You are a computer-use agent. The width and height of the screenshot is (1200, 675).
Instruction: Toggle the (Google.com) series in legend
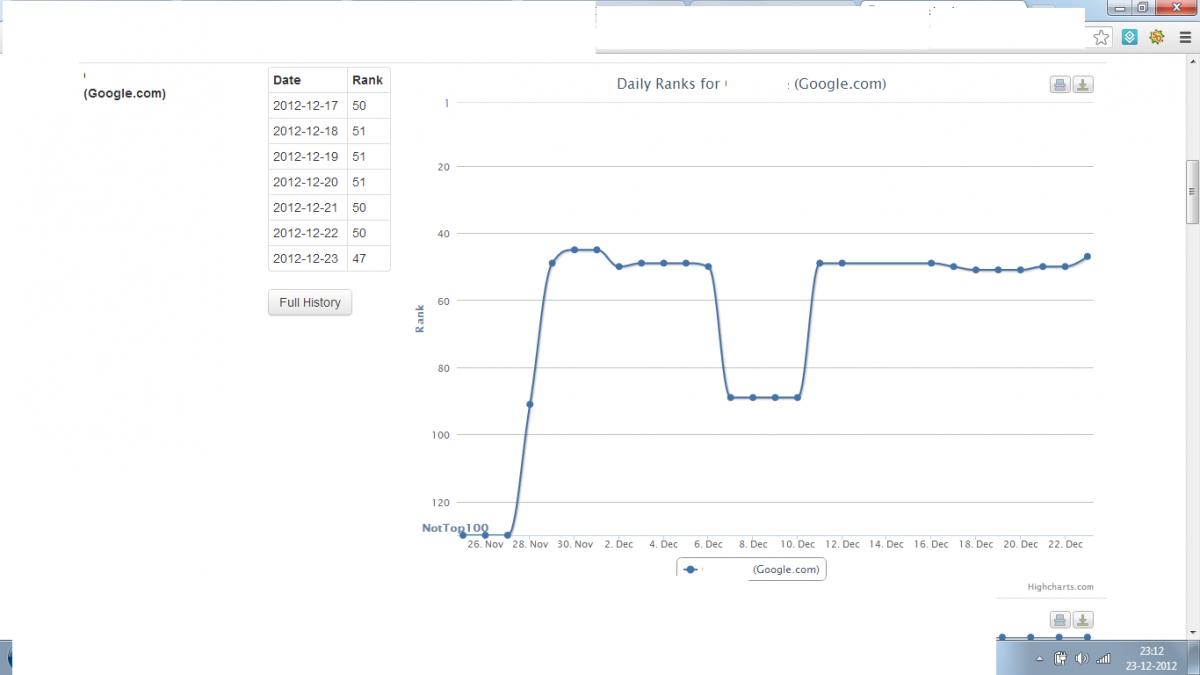coord(752,569)
